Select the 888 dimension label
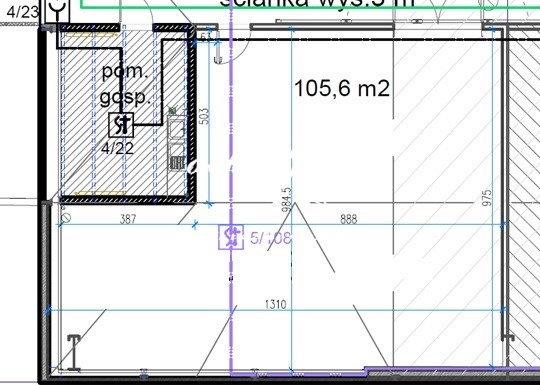 coord(349,219)
